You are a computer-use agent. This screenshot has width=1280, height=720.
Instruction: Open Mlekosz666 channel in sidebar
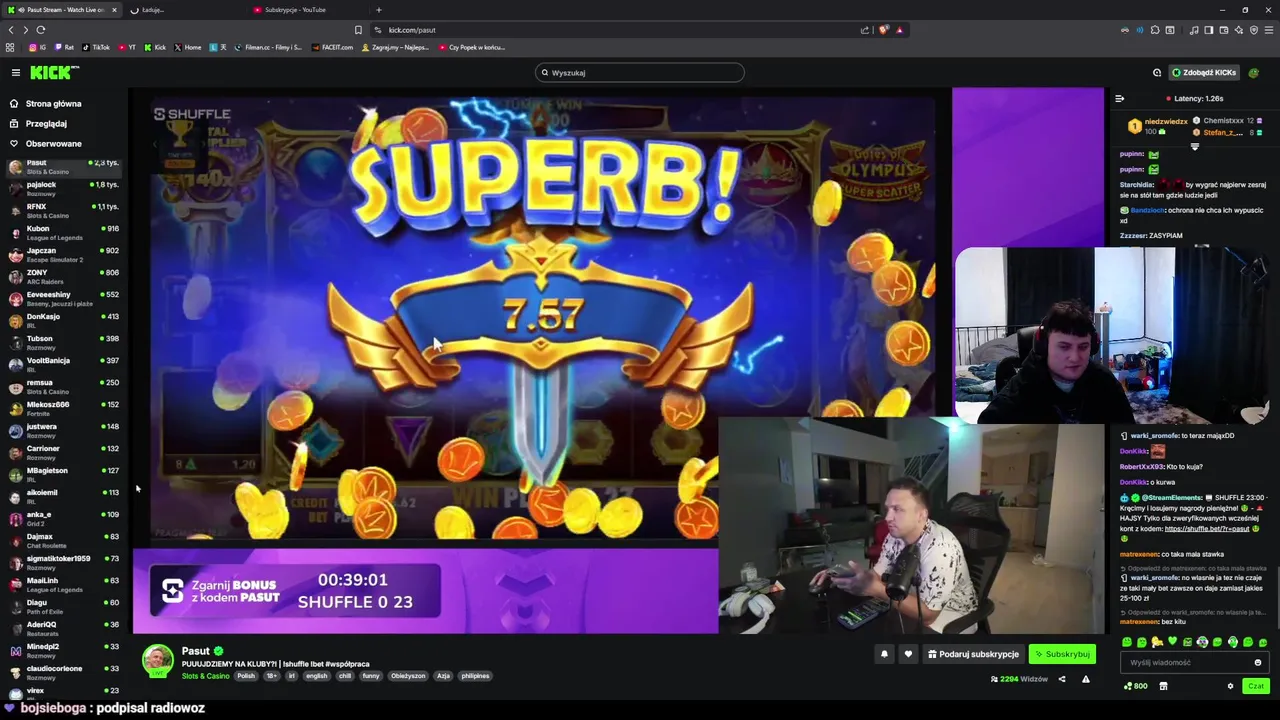click(x=64, y=409)
